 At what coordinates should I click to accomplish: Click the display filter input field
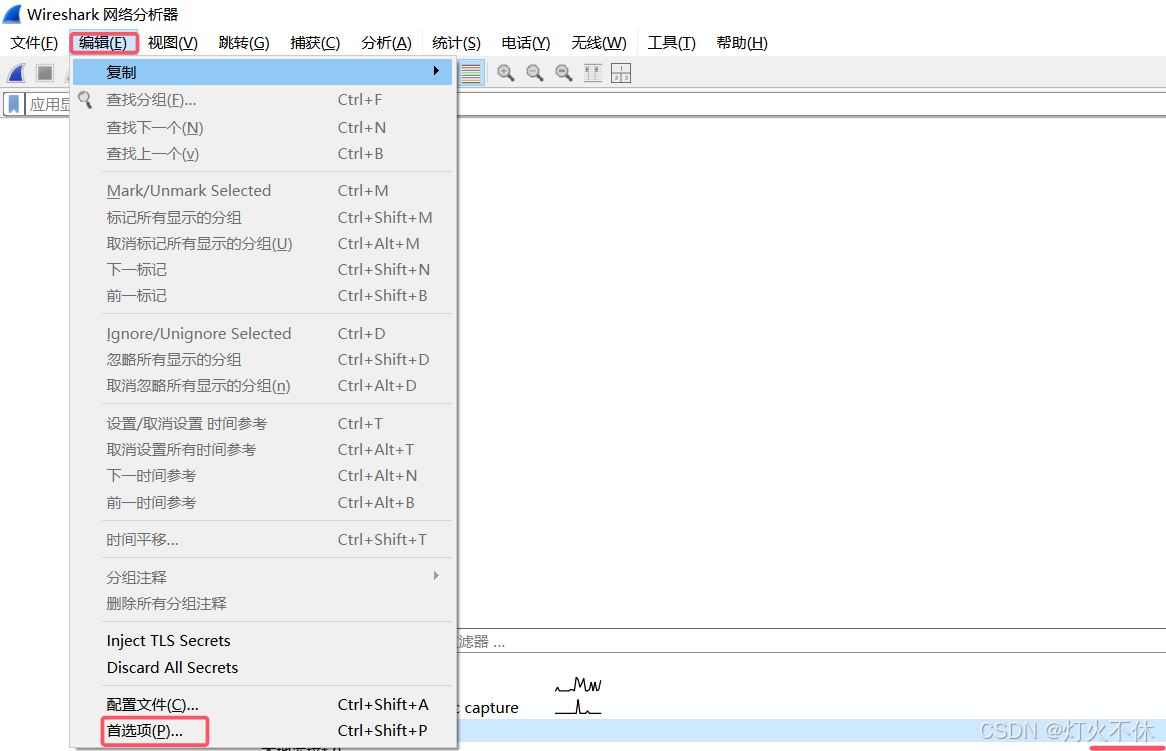tap(811, 104)
